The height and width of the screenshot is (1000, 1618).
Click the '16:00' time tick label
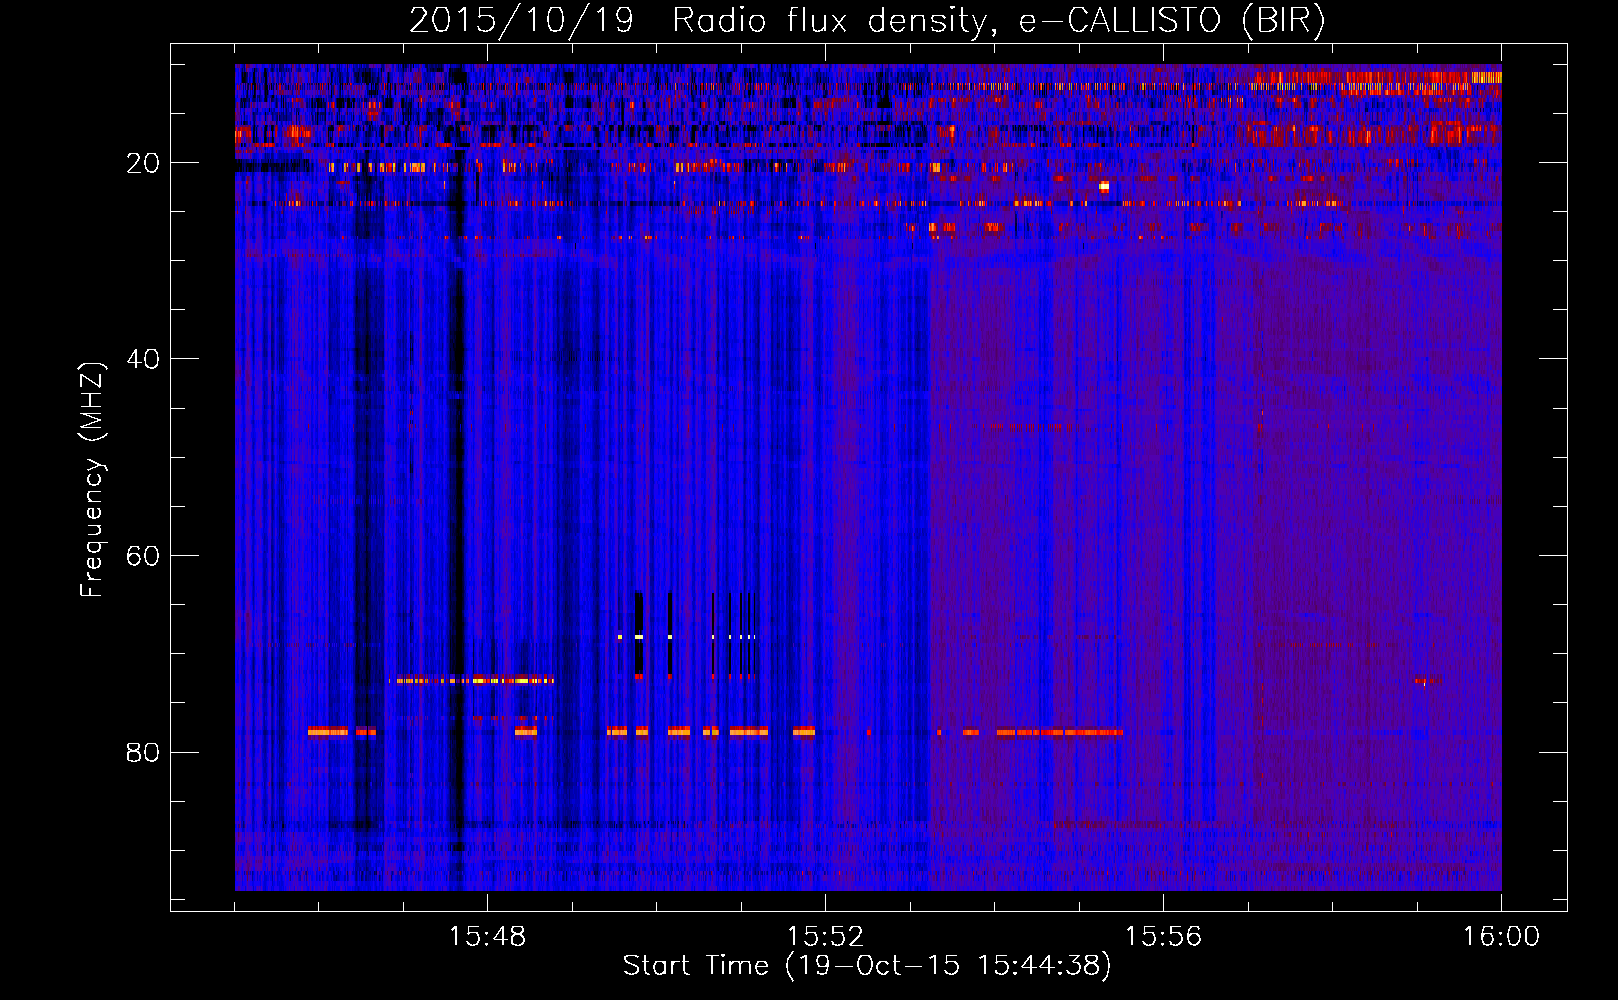pos(1501,937)
